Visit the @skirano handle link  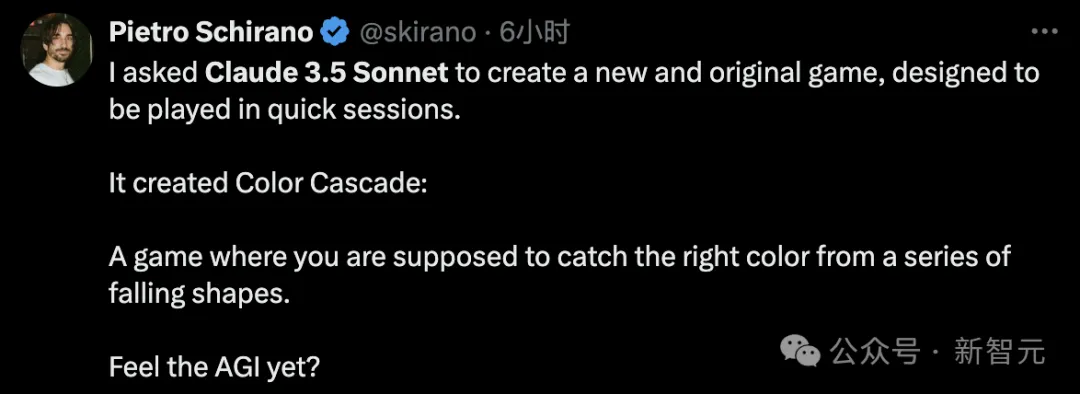point(417,33)
